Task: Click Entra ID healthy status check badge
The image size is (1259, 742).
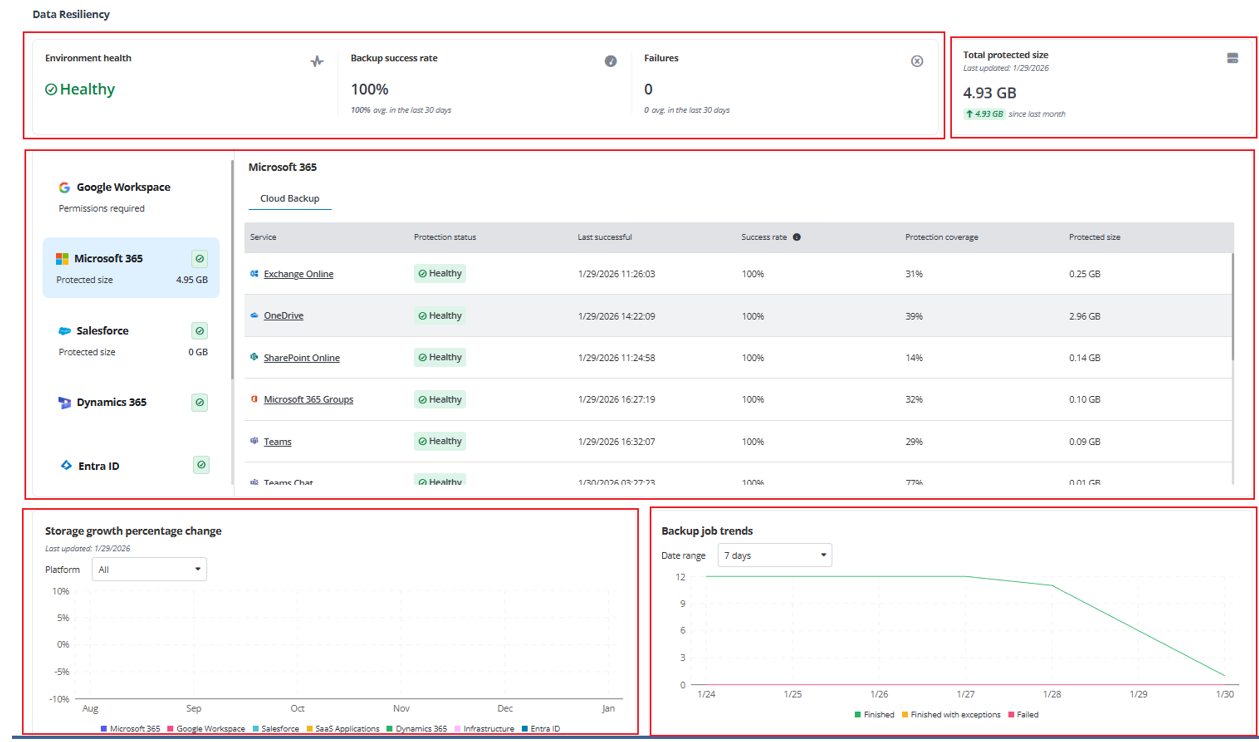Action: coord(201,465)
